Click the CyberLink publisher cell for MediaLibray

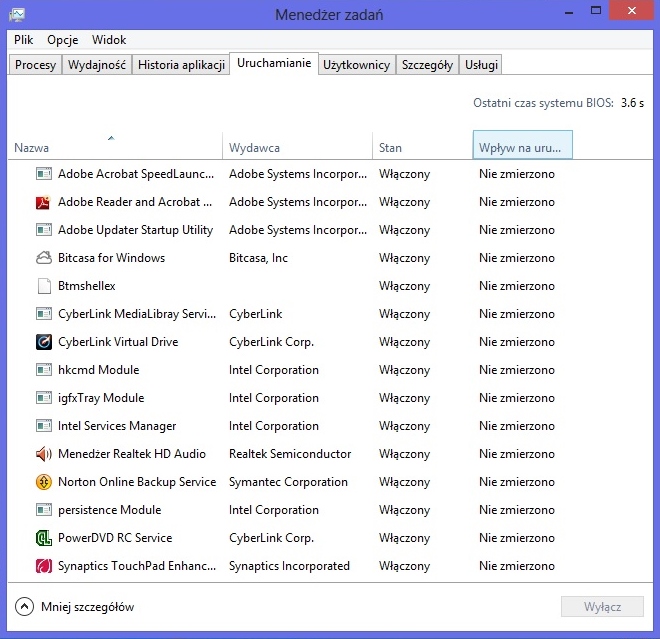tap(255, 314)
